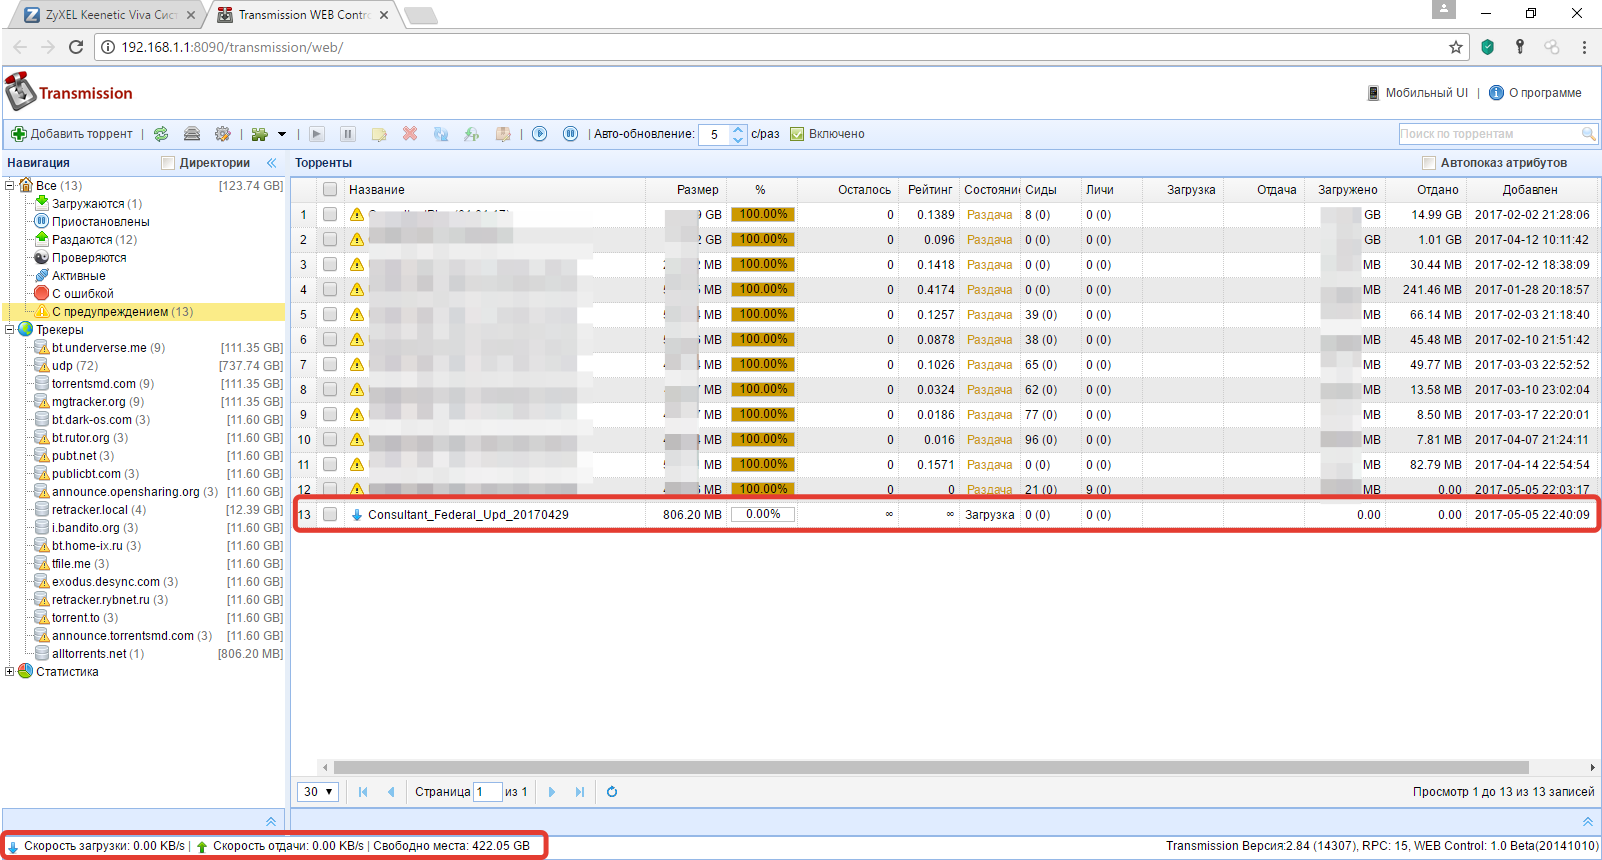Reload the page using the browser reload button
The image size is (1602, 860).
pyautogui.click(x=76, y=47)
